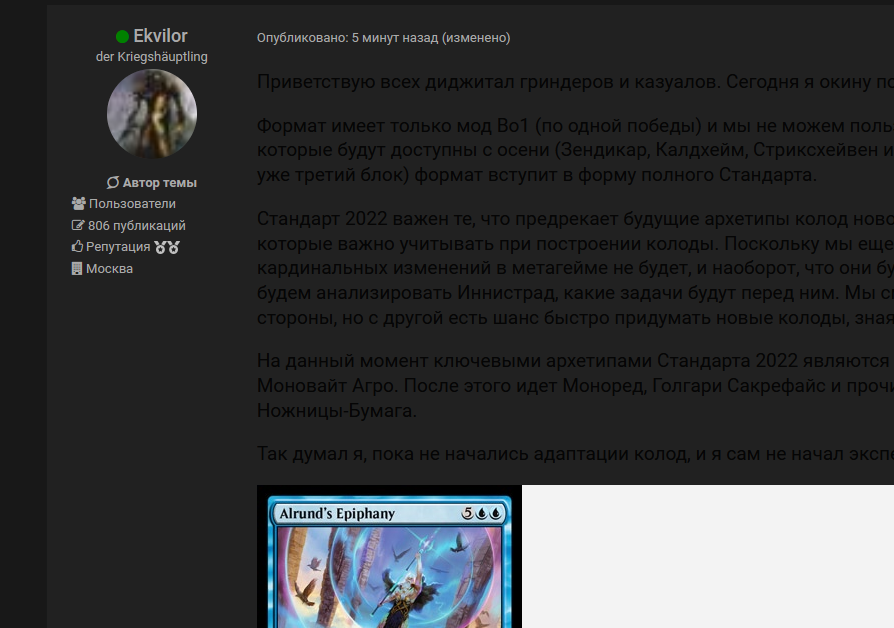The height and width of the screenshot is (628, 894).
Task: Click the green online status dot
Action: 122,37
